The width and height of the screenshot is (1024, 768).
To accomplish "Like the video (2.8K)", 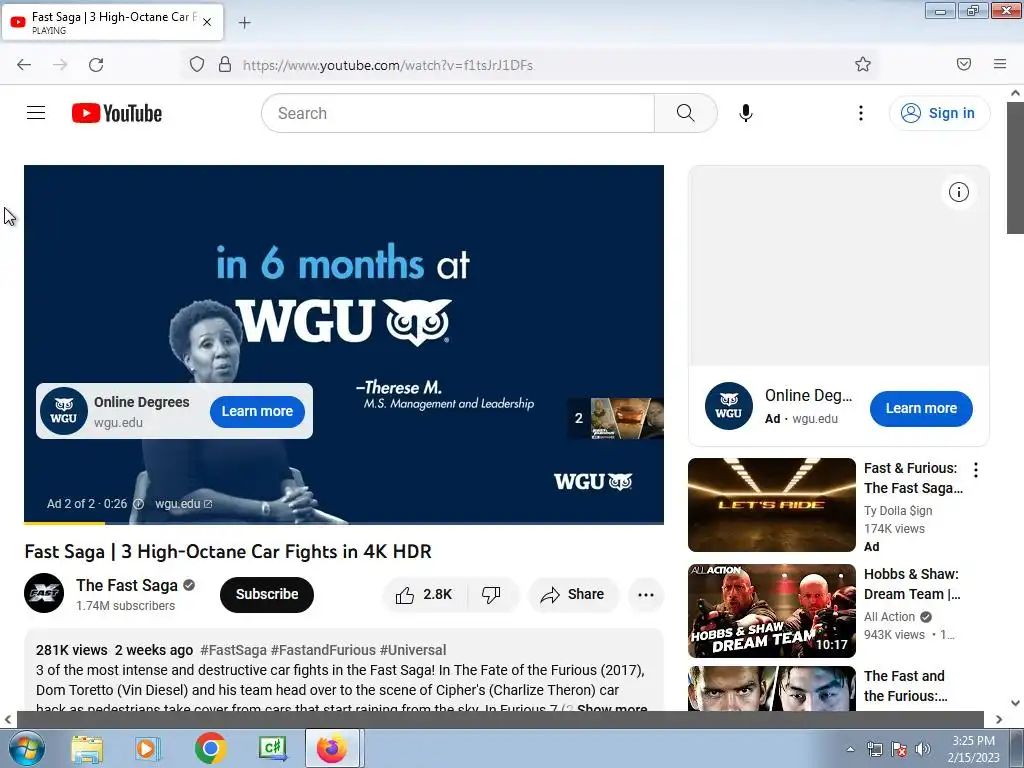I will coord(424,594).
